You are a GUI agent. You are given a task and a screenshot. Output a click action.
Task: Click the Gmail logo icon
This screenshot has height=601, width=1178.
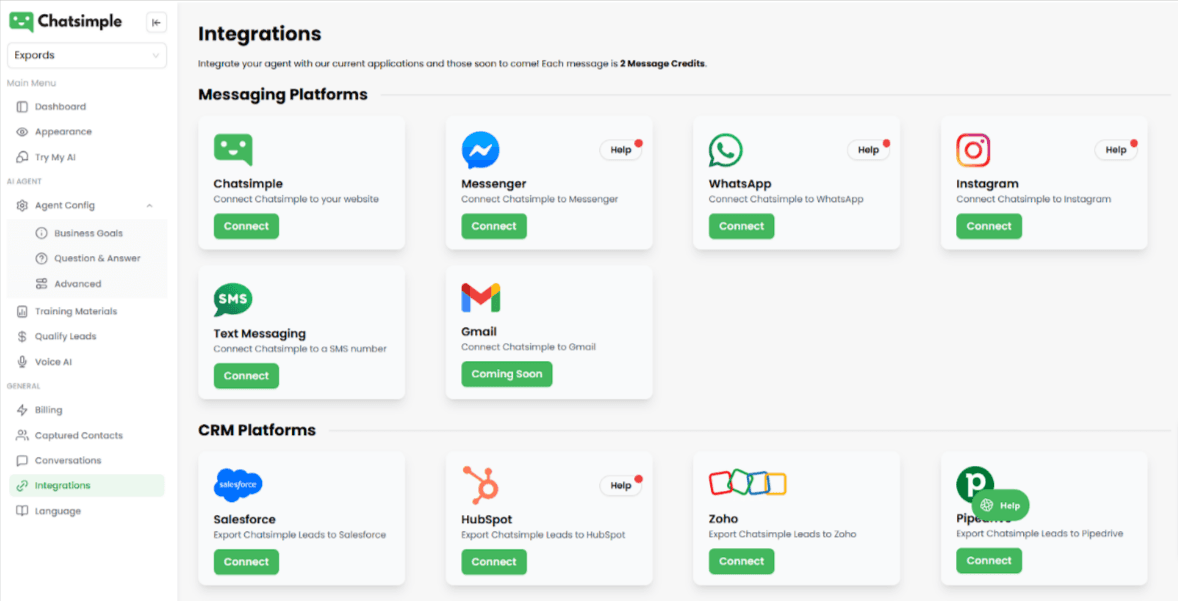480,298
